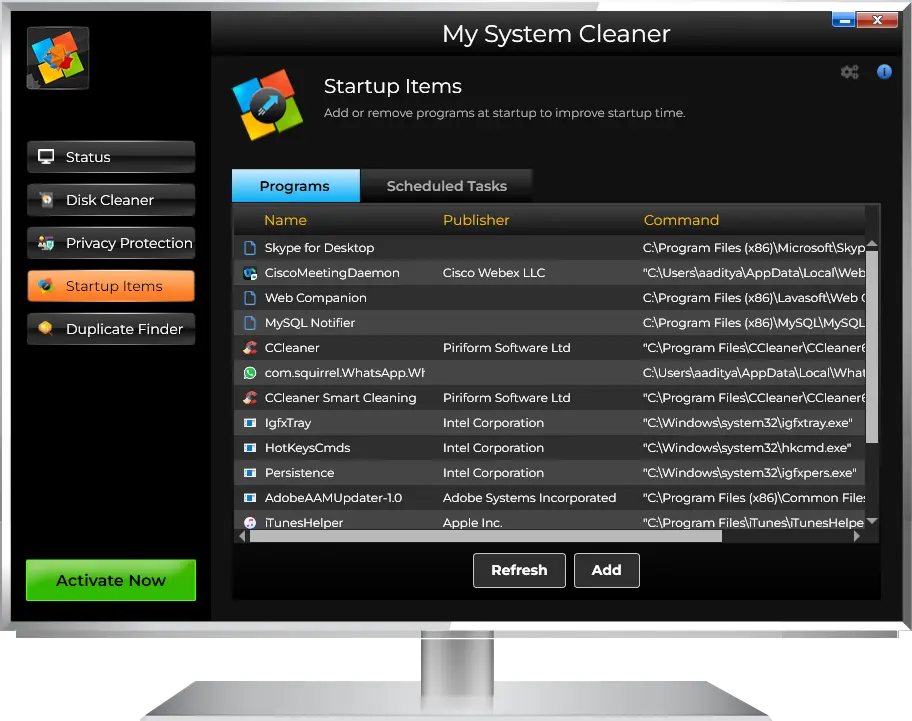This screenshot has height=721, width=912.
Task: Click the igfxpers.exe command path
Action: click(x=750, y=473)
